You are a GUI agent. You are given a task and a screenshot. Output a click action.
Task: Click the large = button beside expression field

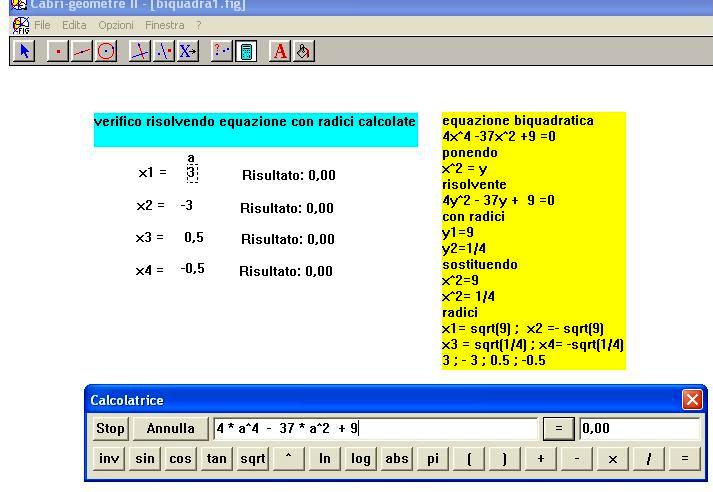pos(559,429)
